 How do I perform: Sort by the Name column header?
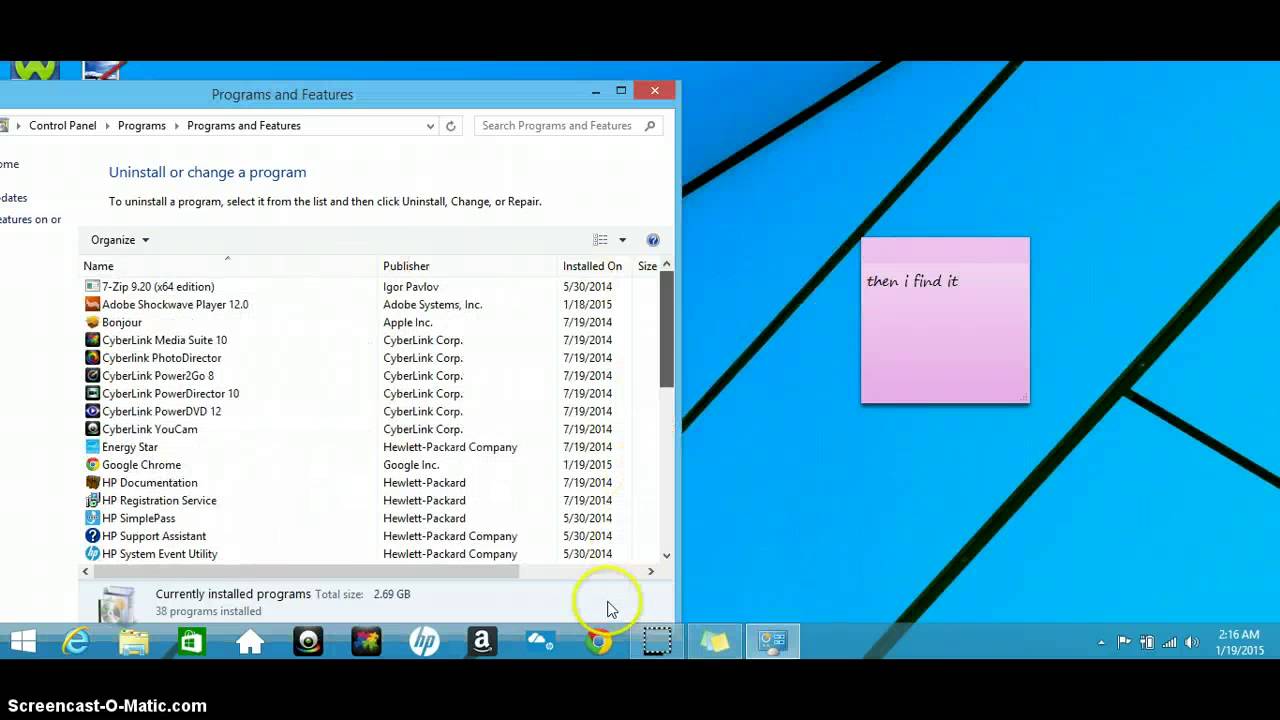pyautogui.click(x=229, y=266)
